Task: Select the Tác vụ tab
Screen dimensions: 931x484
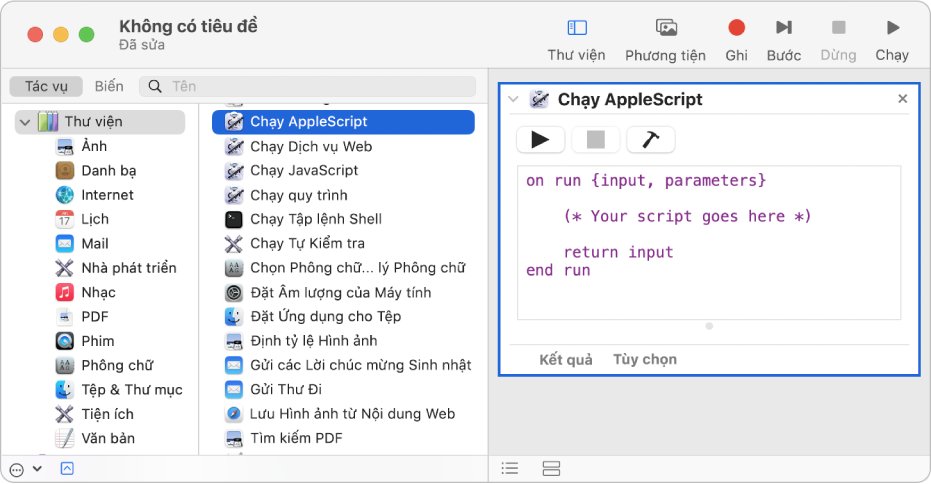Action: (x=46, y=87)
